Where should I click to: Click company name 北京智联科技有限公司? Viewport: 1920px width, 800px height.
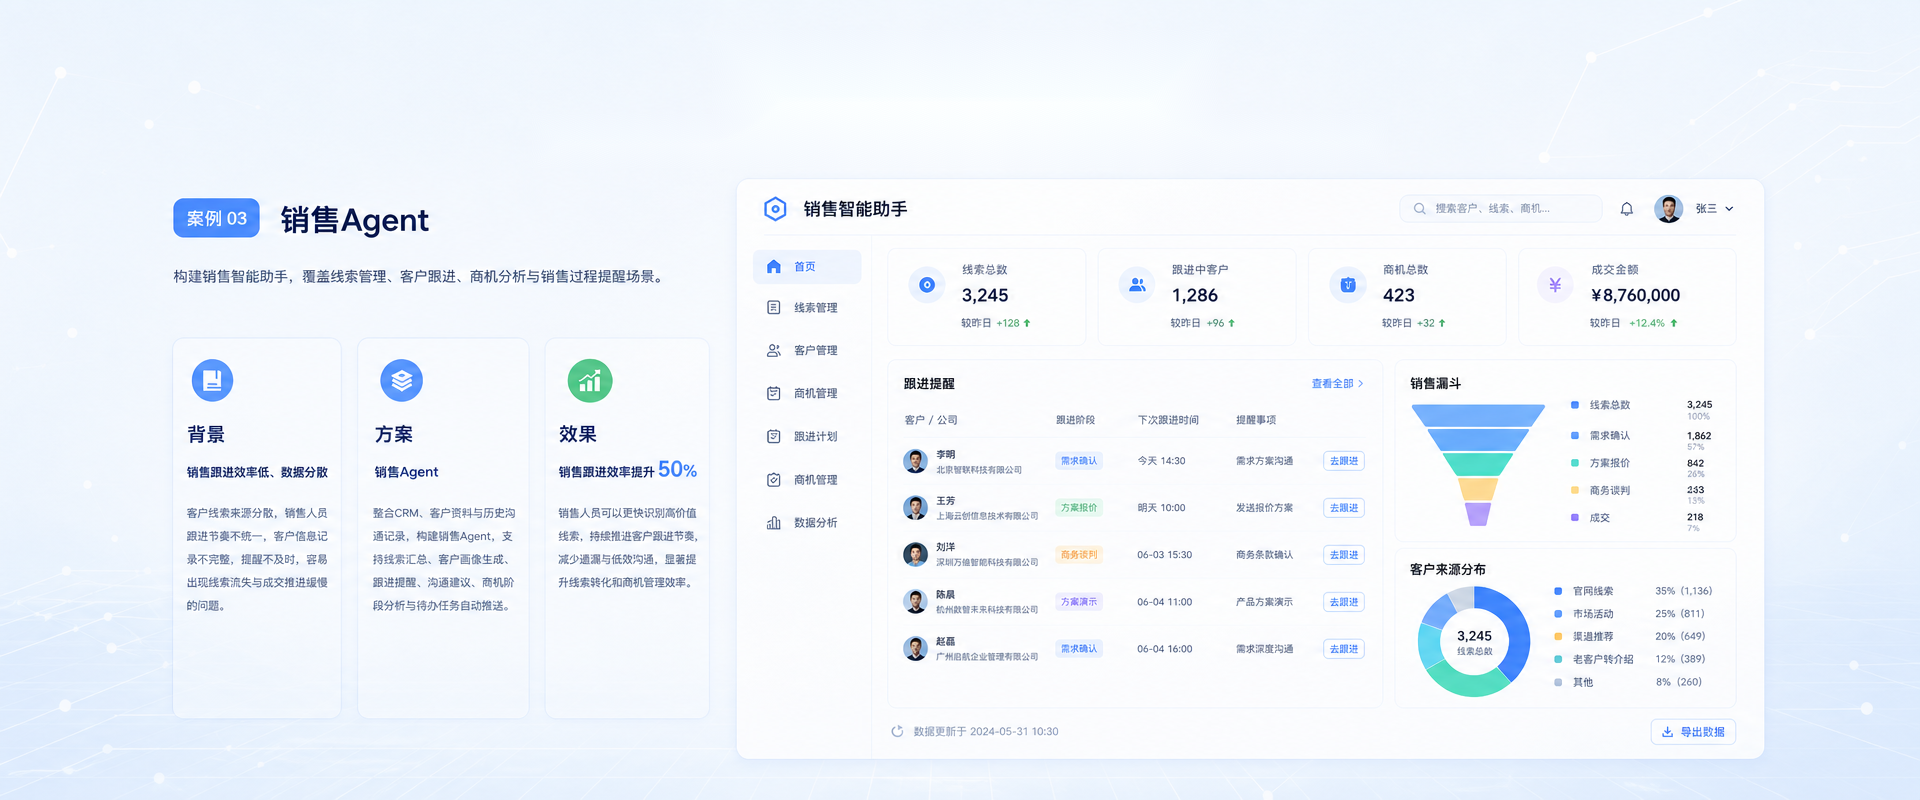979,470
